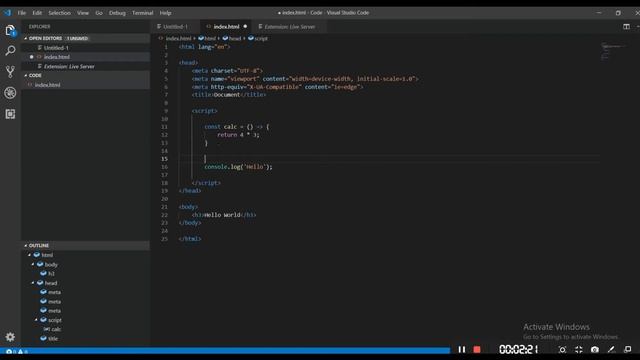The image size is (640, 360).
Task: Open index.html under CODE folder
Action: 86,85
